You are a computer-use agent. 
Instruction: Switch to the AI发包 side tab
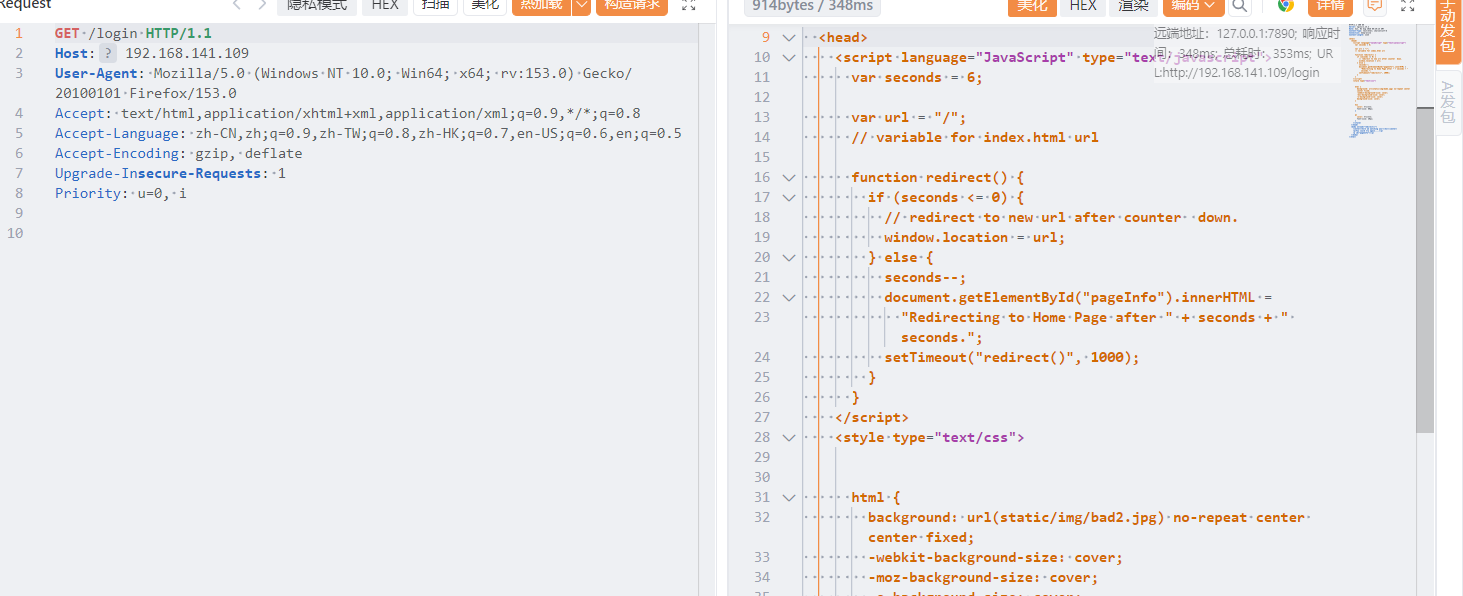point(1448,102)
